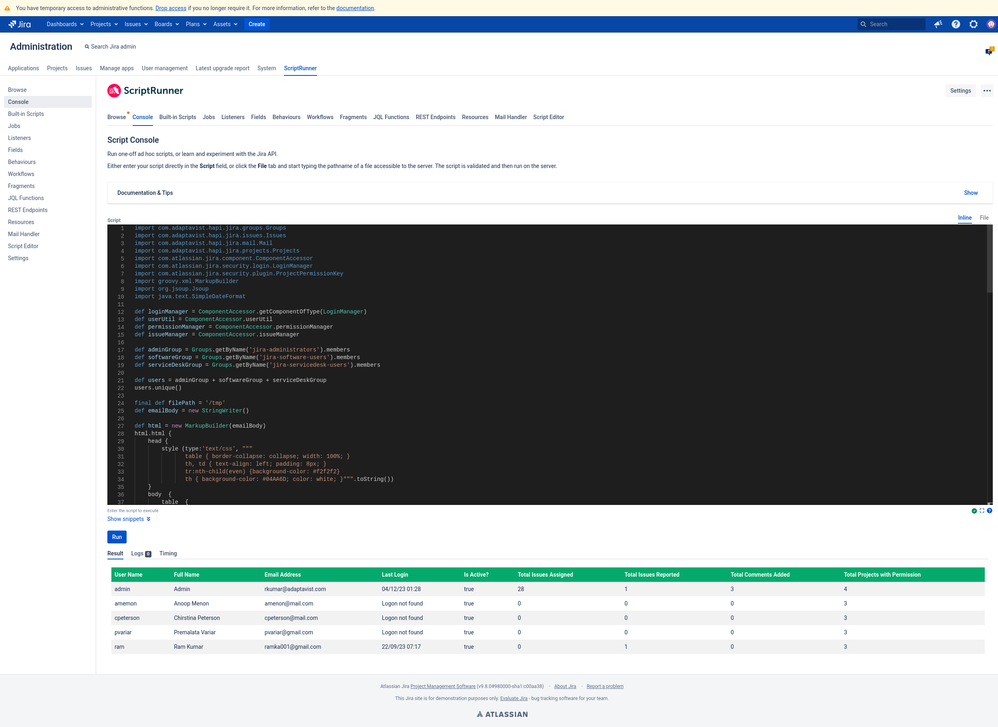Show the Documentation & Tips panel
The width and height of the screenshot is (998, 727).
point(971,193)
